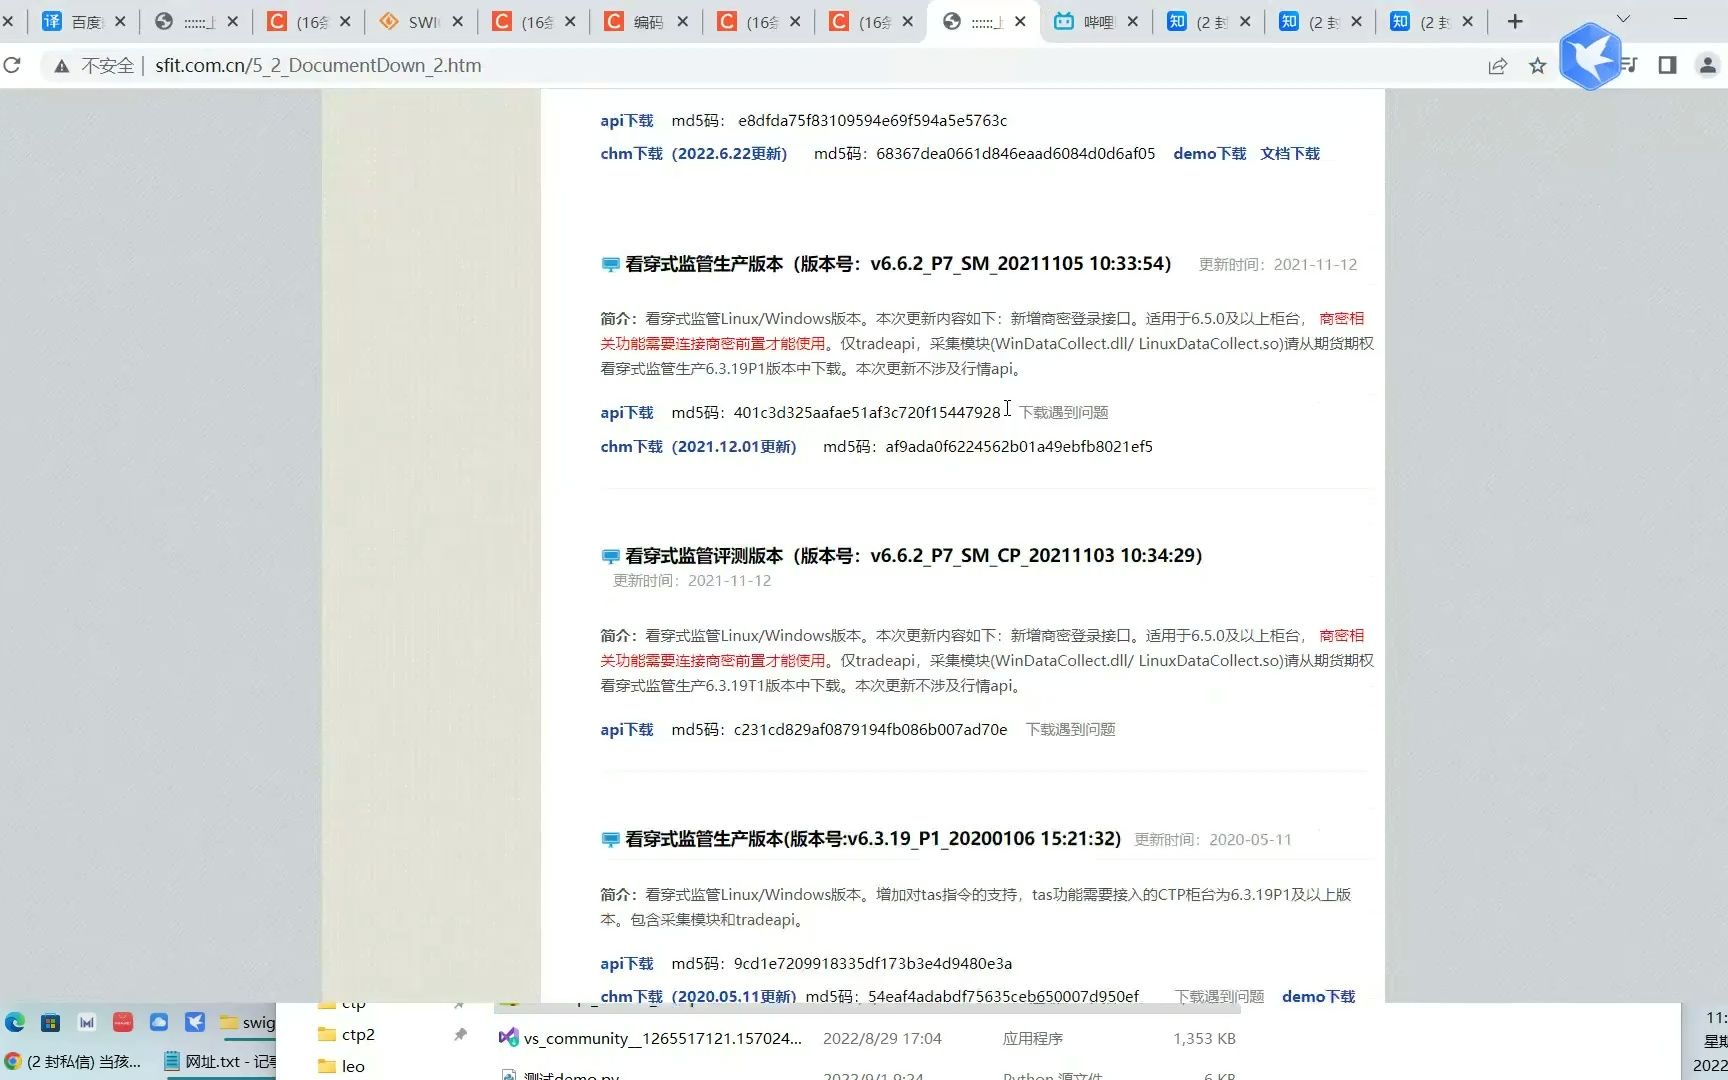This screenshot has width=1728, height=1080.
Task: Click the floating blue bird hexagon icon
Action: coord(1591,56)
